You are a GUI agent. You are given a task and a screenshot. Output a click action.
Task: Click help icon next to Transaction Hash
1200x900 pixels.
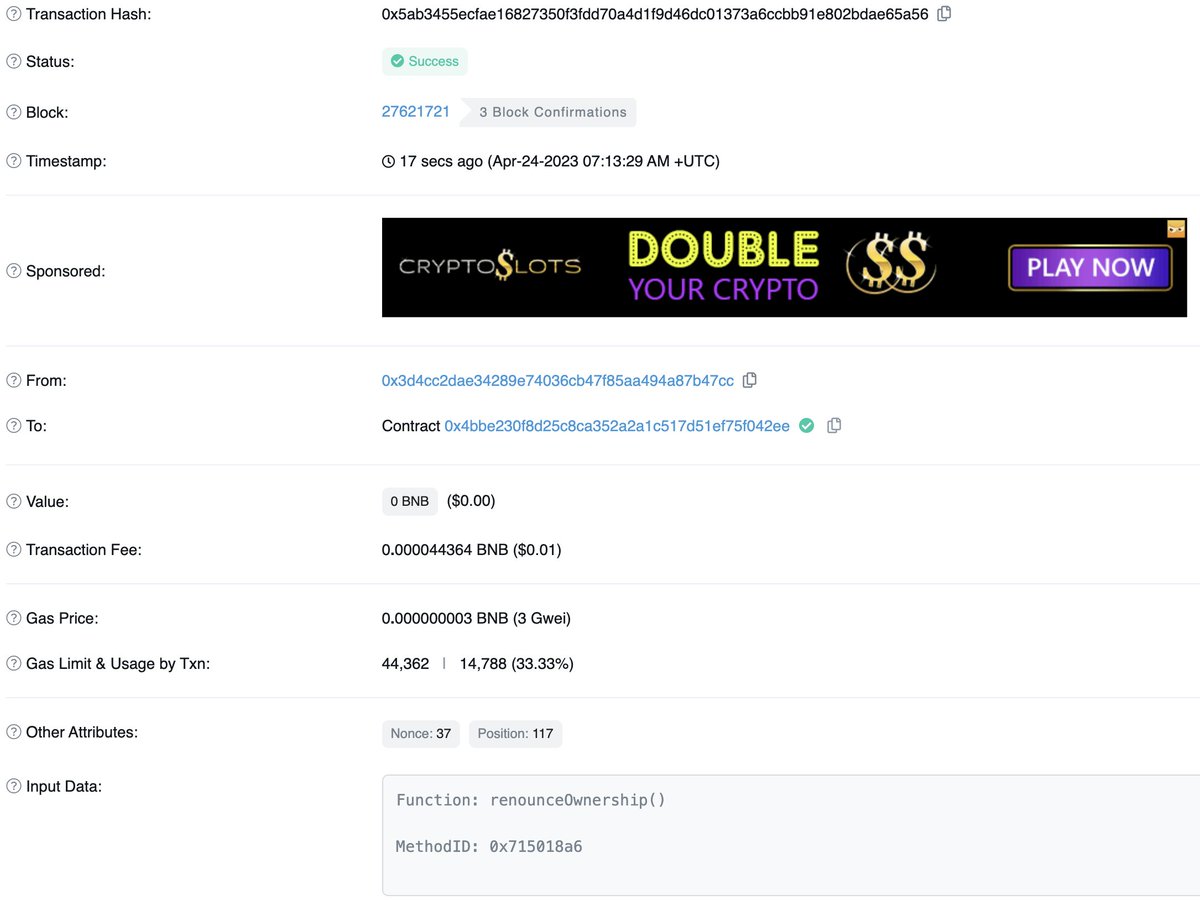(14, 14)
